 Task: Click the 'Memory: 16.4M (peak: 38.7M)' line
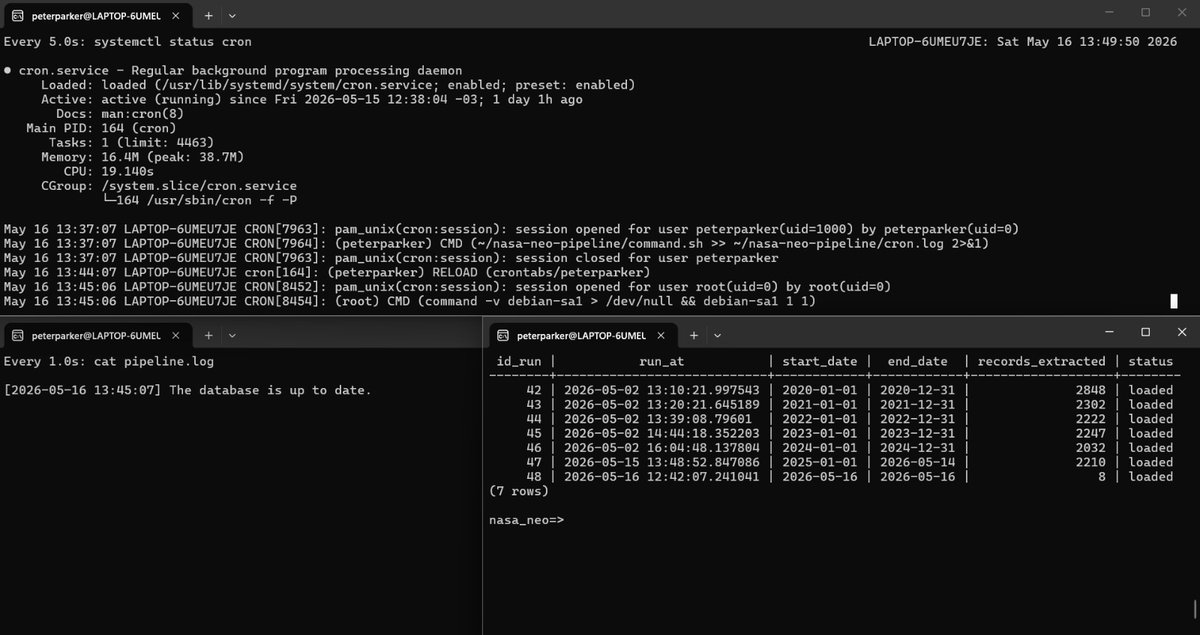142,157
